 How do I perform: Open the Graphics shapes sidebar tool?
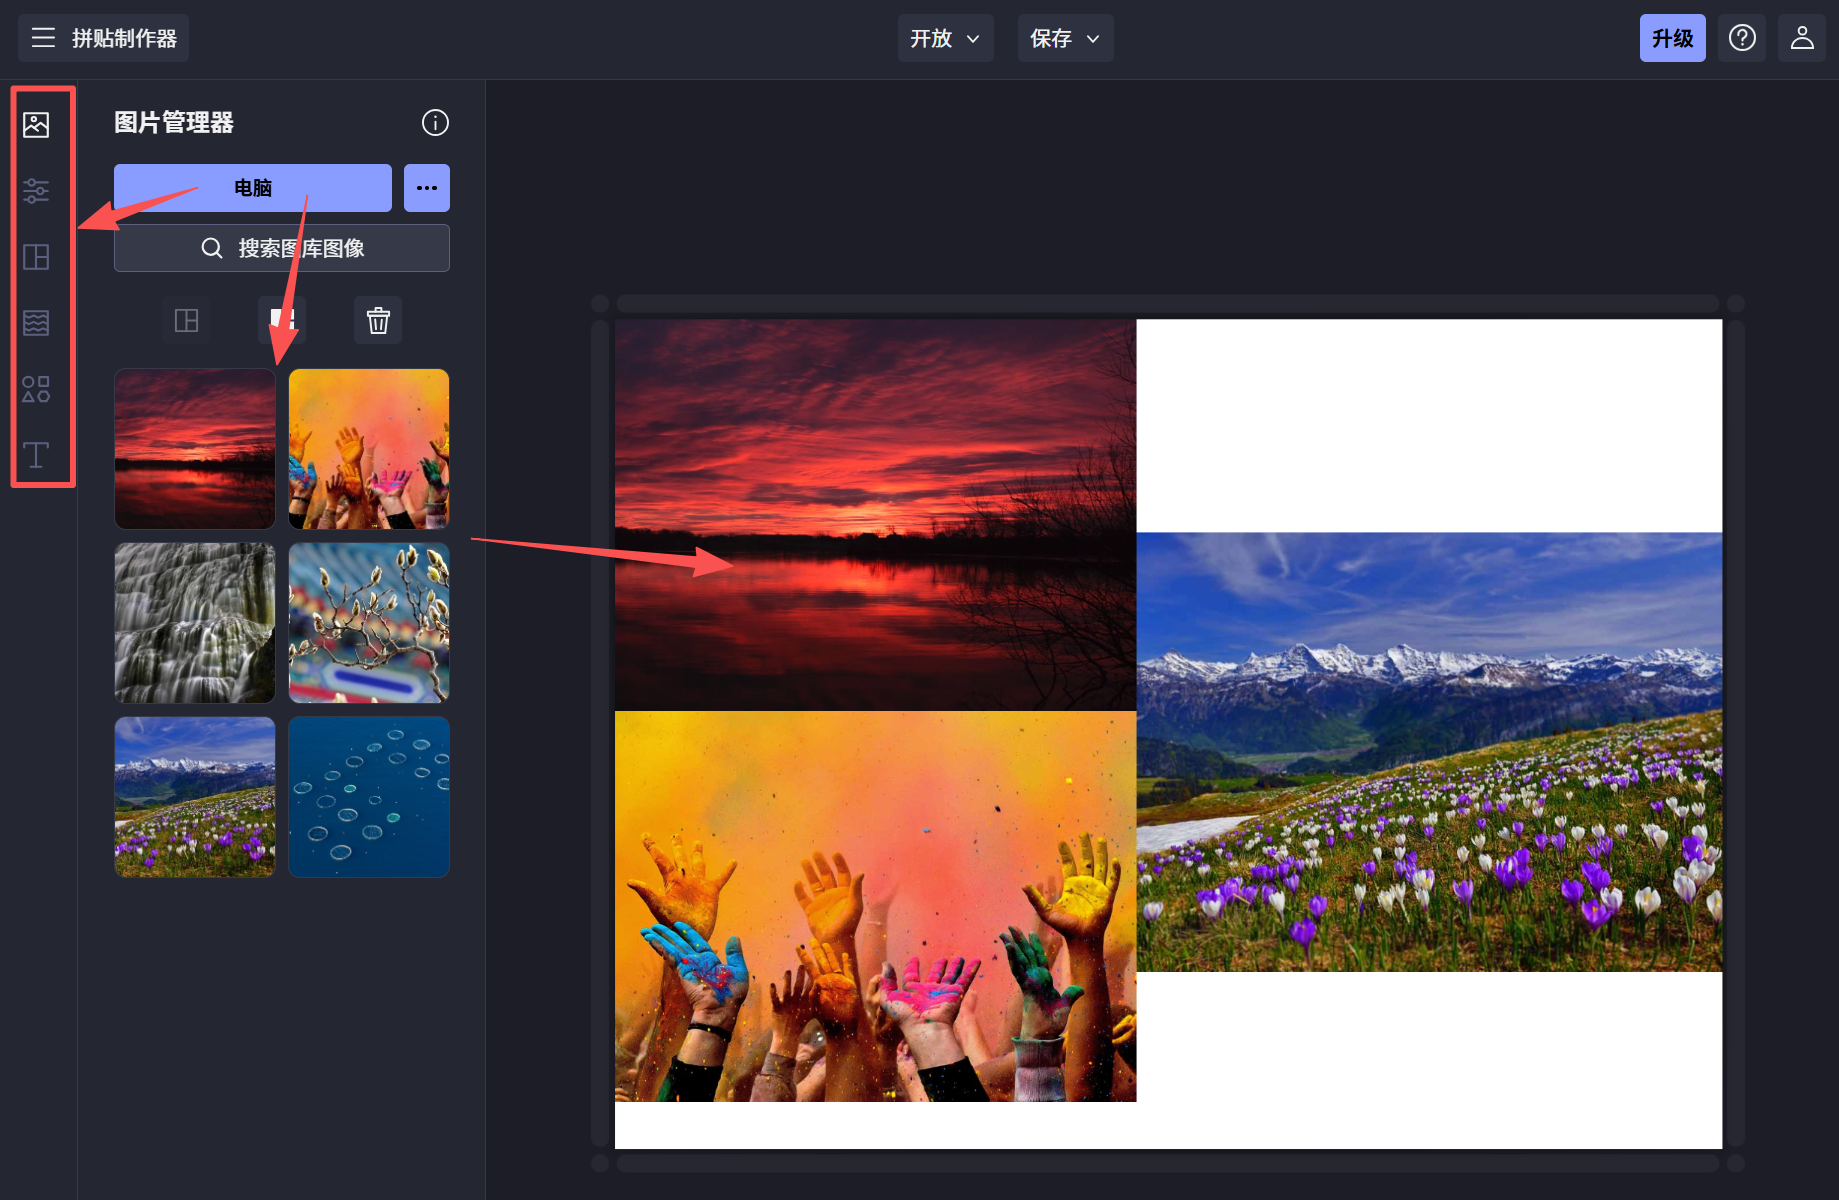pos(36,389)
